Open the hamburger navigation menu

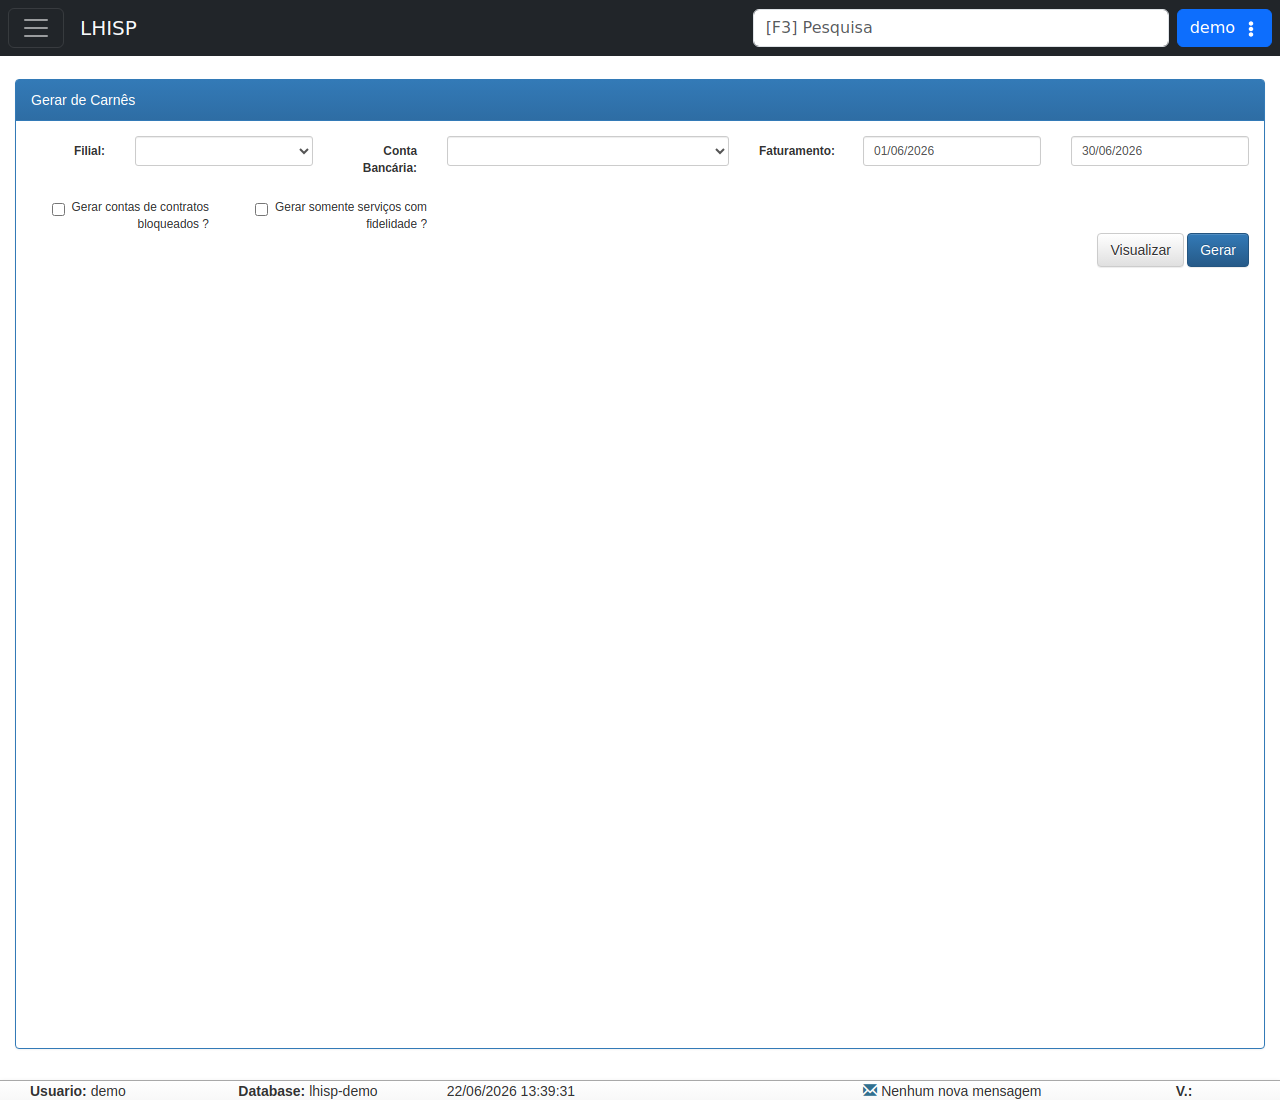click(x=36, y=28)
